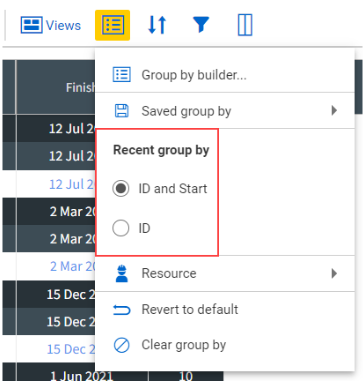Select the ID radio button

(121, 228)
